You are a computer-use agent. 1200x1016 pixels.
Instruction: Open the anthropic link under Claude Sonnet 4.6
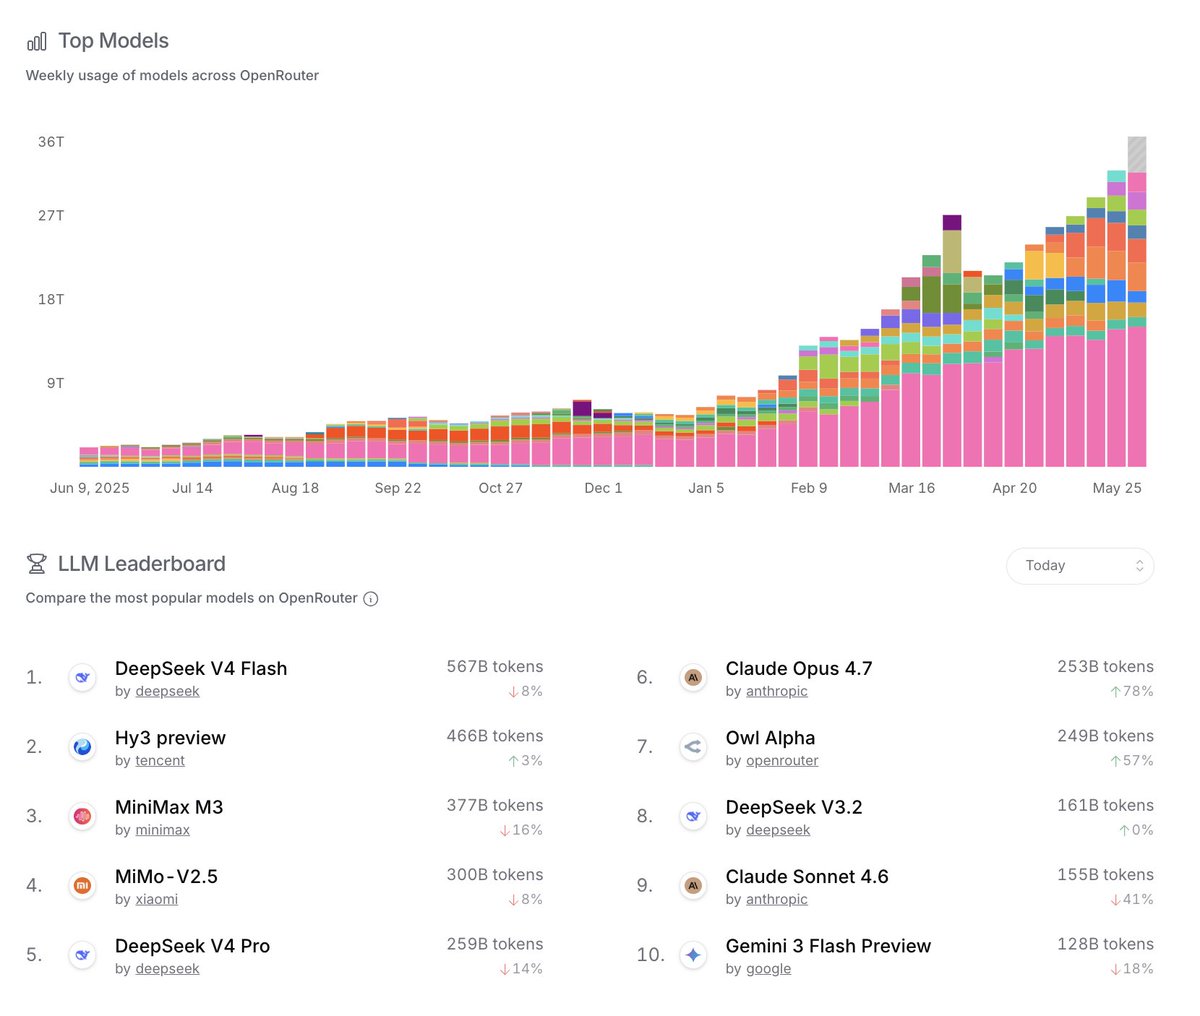pyautogui.click(x=777, y=900)
